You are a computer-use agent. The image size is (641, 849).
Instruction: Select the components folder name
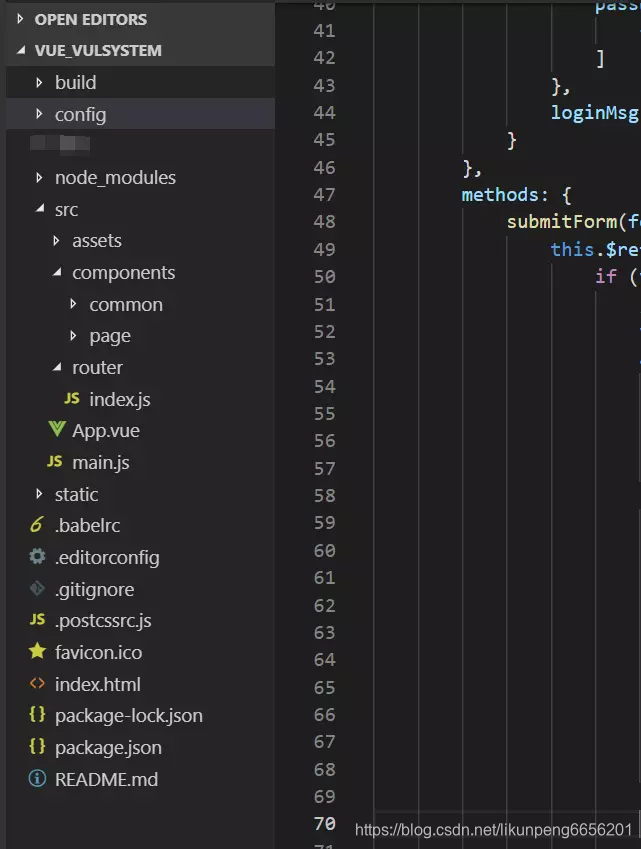point(123,273)
